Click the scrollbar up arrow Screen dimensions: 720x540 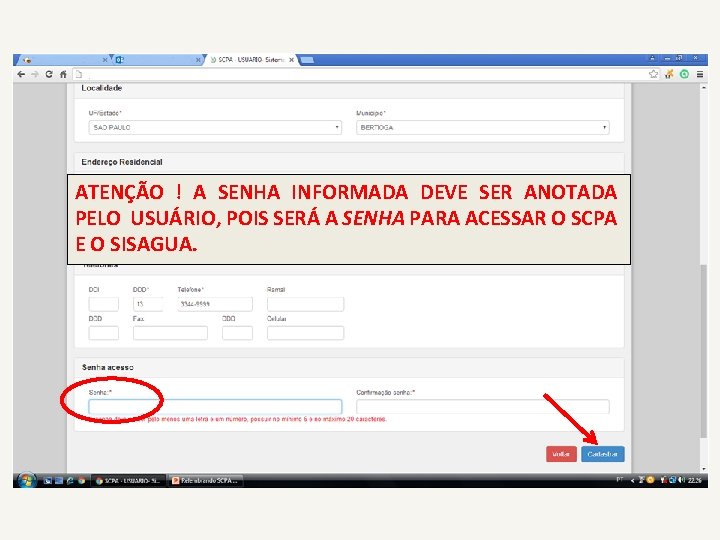tap(703, 87)
